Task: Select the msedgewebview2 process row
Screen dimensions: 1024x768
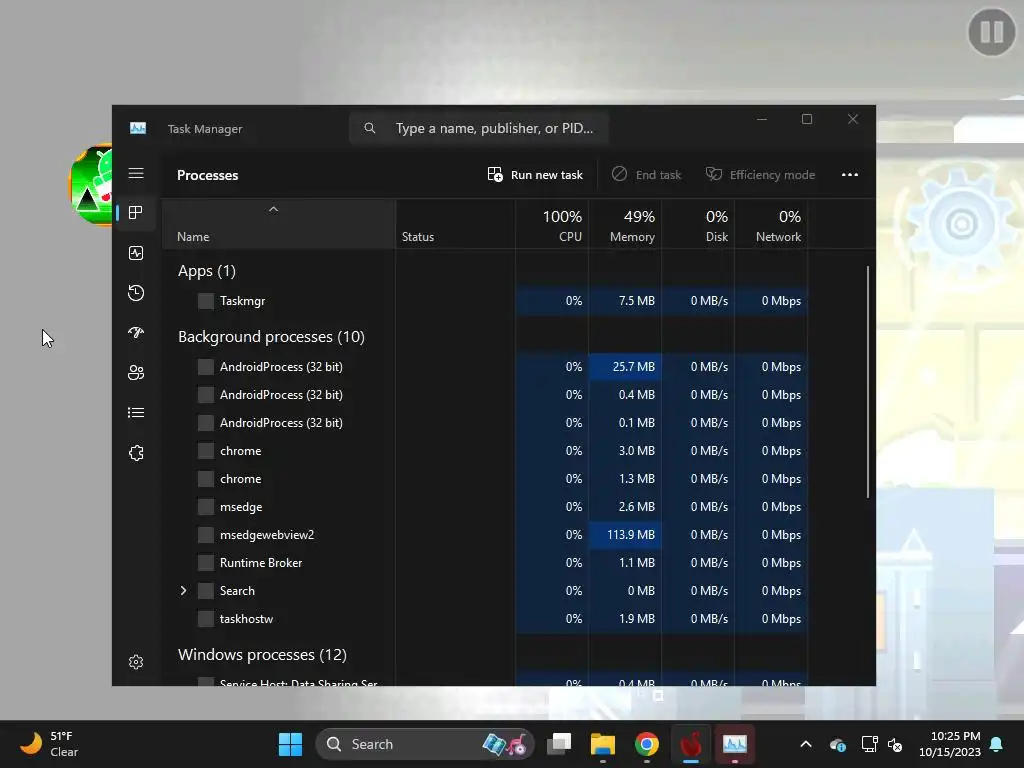Action: coord(485,534)
